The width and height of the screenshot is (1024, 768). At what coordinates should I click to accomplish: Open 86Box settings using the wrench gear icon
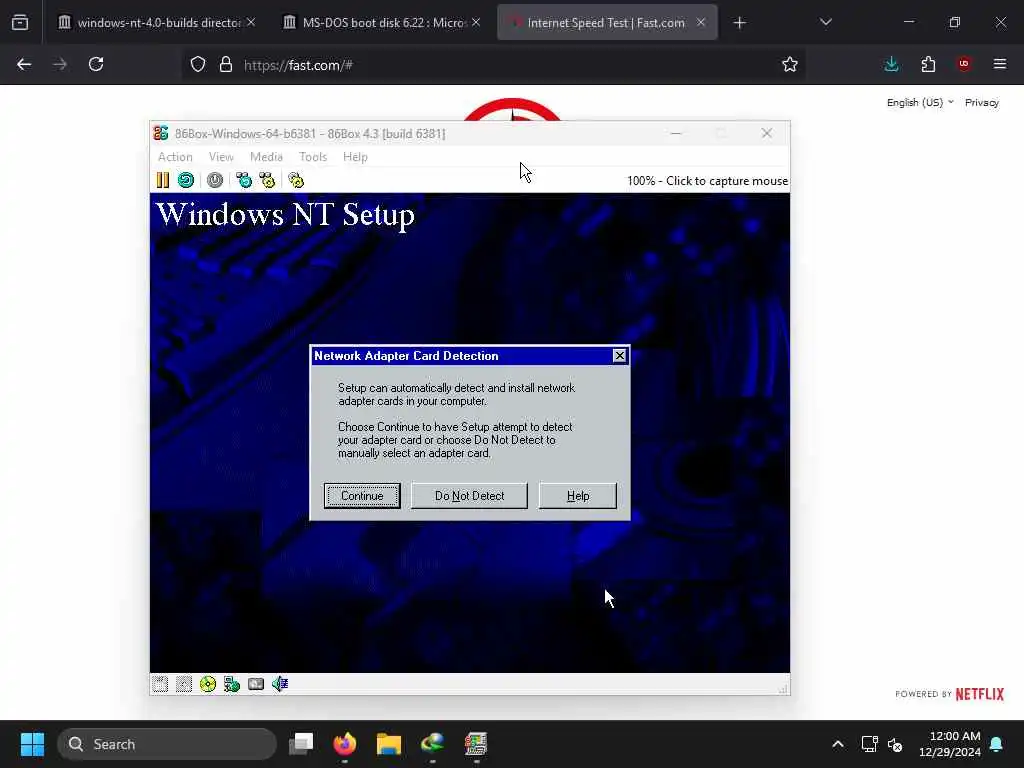click(296, 180)
